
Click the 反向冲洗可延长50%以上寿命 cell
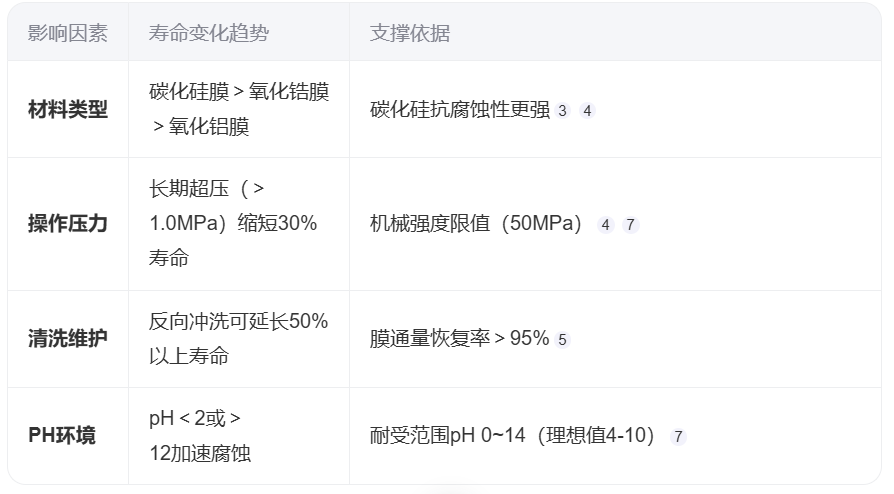[x=239, y=339]
